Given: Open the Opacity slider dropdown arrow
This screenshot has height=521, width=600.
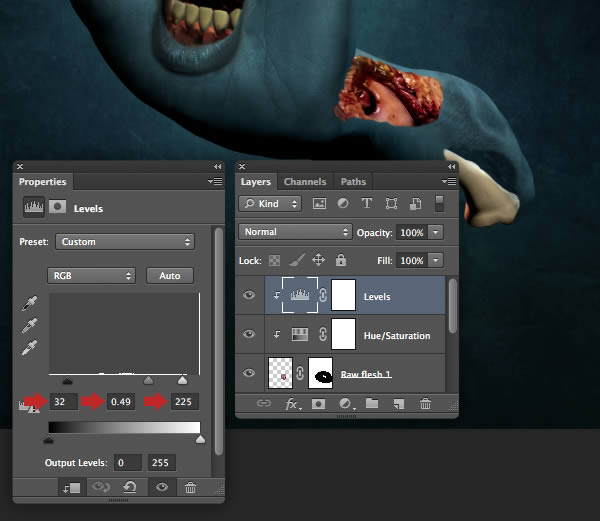Looking at the screenshot, I should click(435, 232).
